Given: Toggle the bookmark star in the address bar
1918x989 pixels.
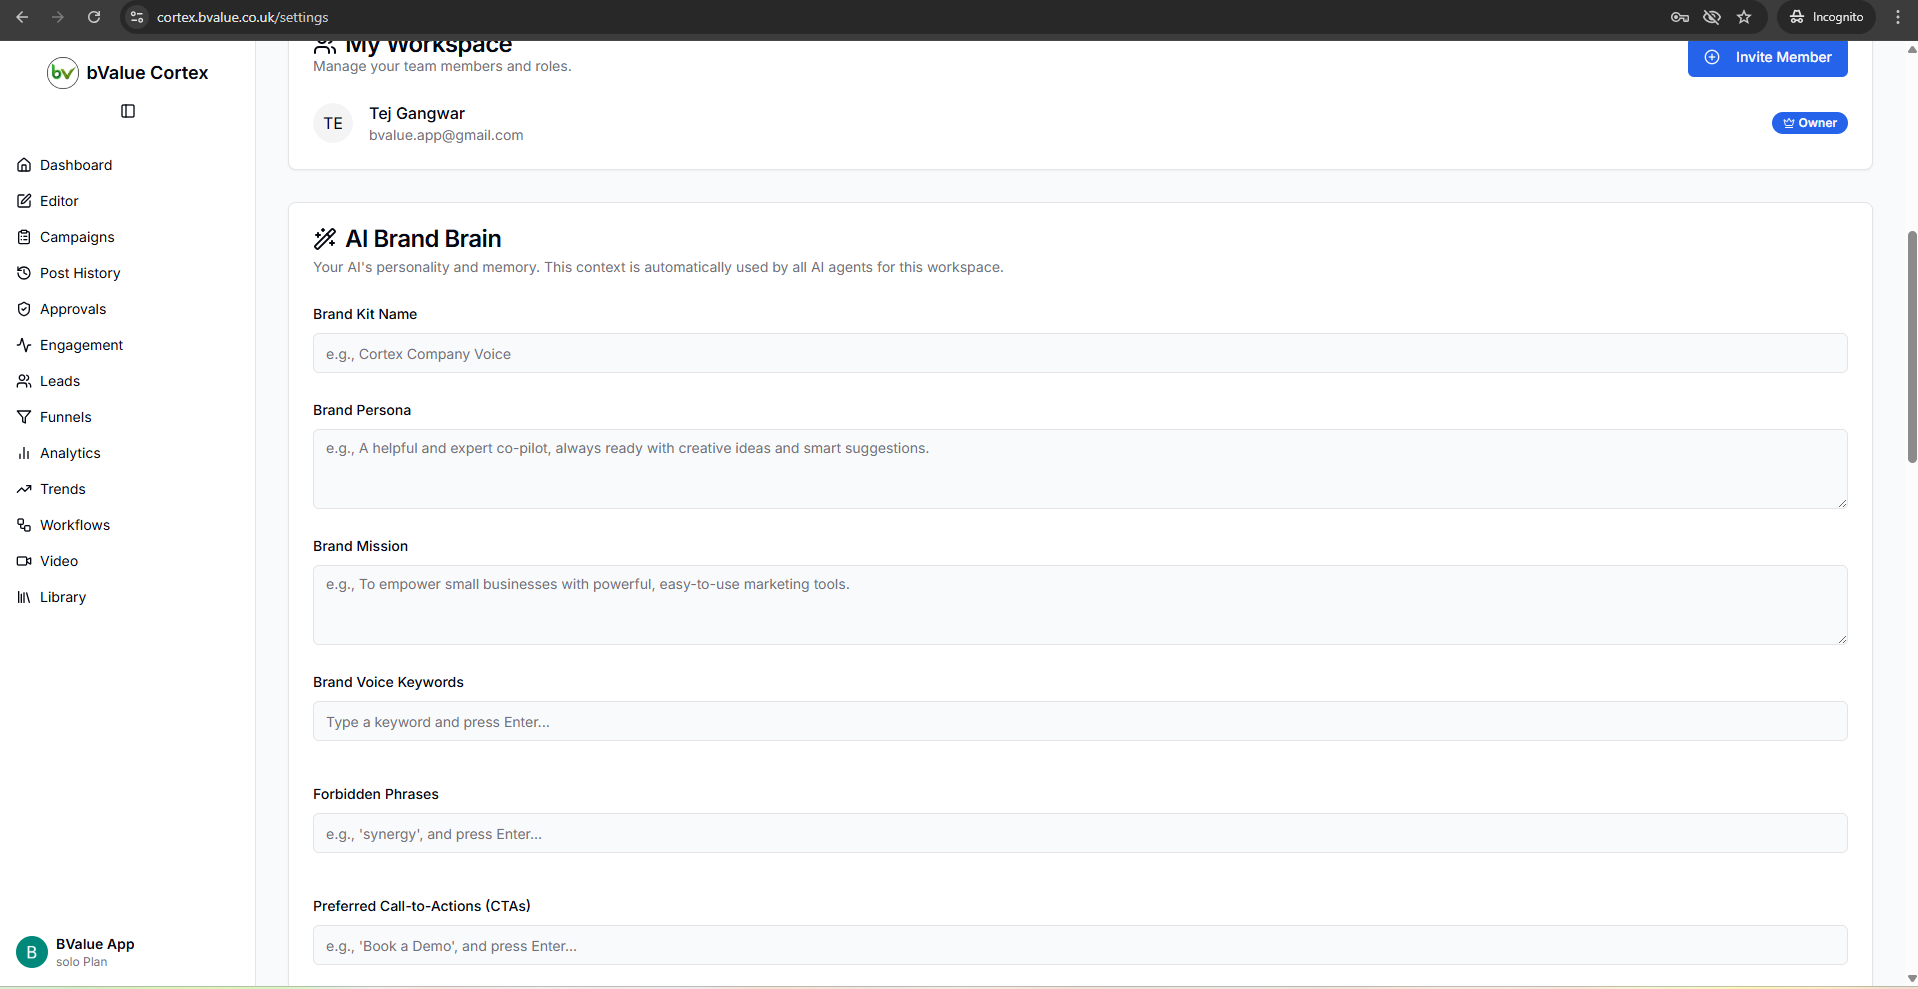Looking at the screenshot, I should (x=1745, y=17).
